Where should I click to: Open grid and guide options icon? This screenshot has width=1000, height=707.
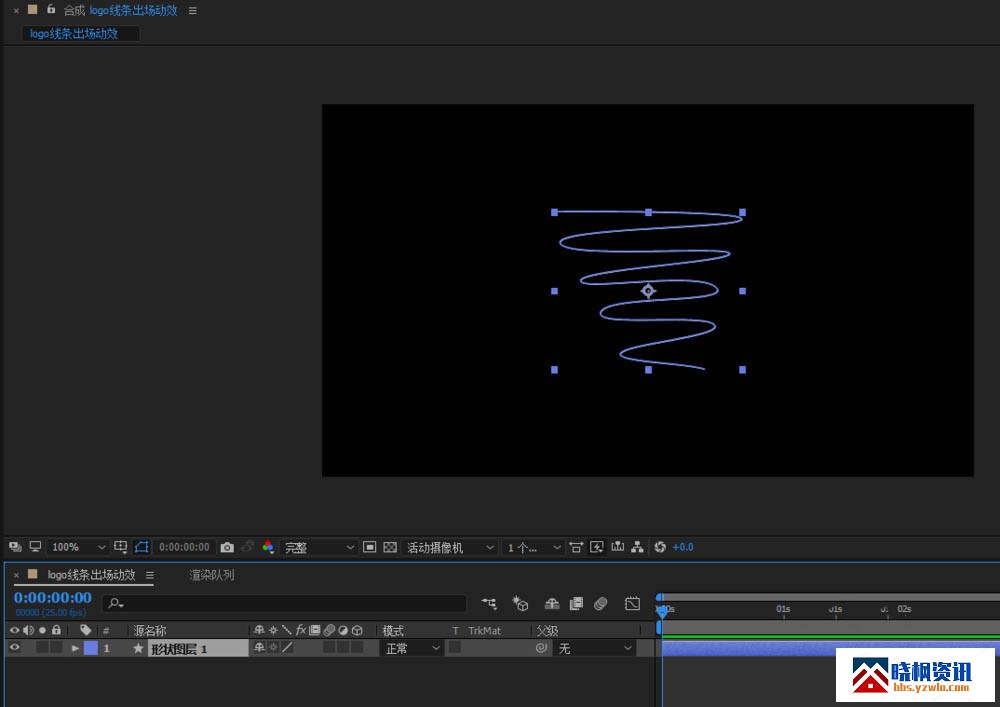(x=121, y=547)
